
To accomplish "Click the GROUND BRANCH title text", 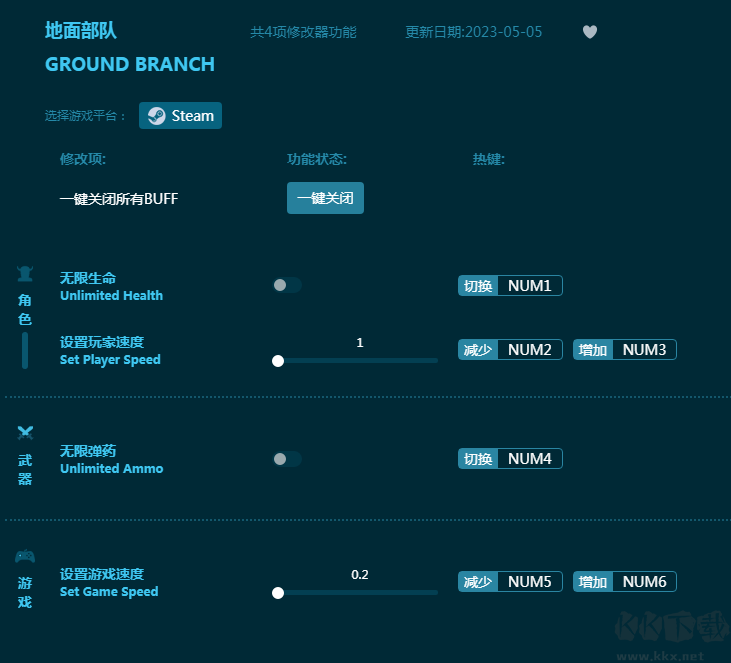I will pyautogui.click(x=130, y=64).
